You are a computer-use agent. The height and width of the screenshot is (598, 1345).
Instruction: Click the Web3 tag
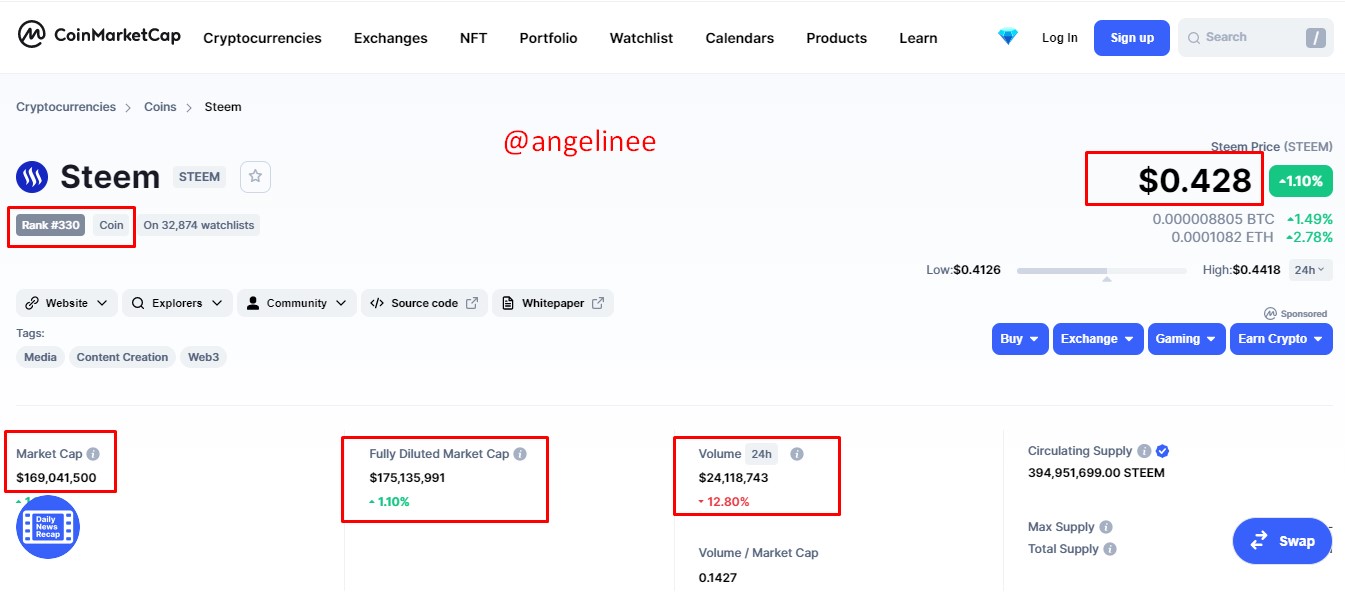click(203, 357)
